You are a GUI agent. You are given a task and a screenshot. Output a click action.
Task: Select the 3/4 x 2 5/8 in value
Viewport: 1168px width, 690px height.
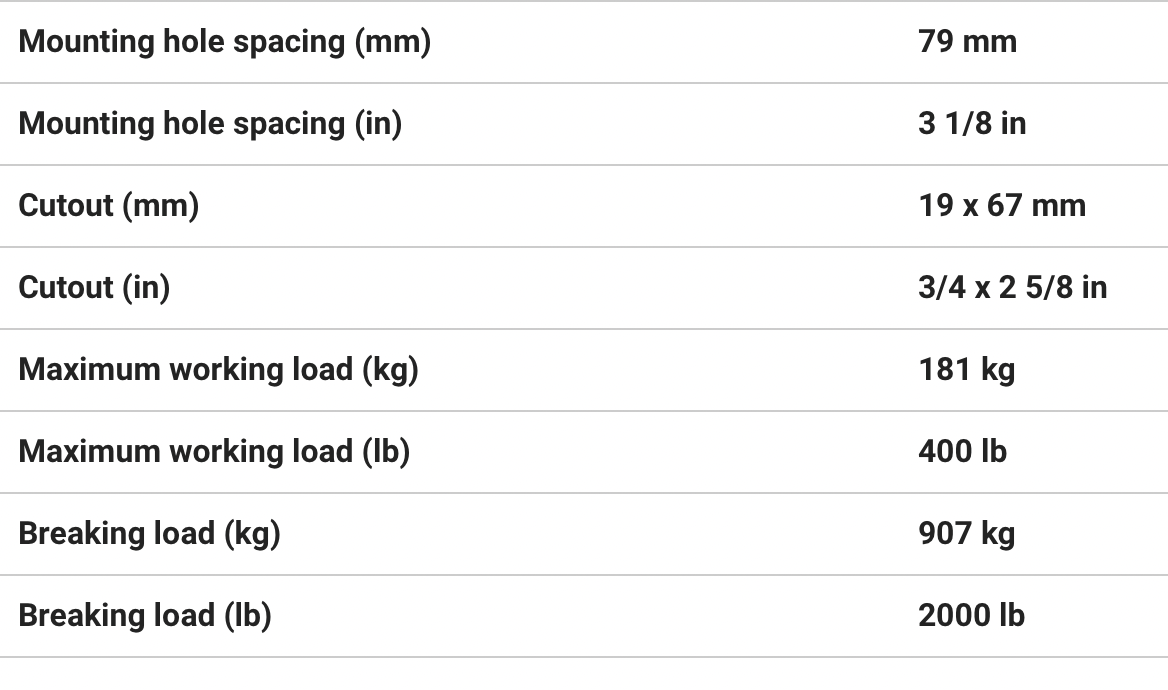[1012, 288]
